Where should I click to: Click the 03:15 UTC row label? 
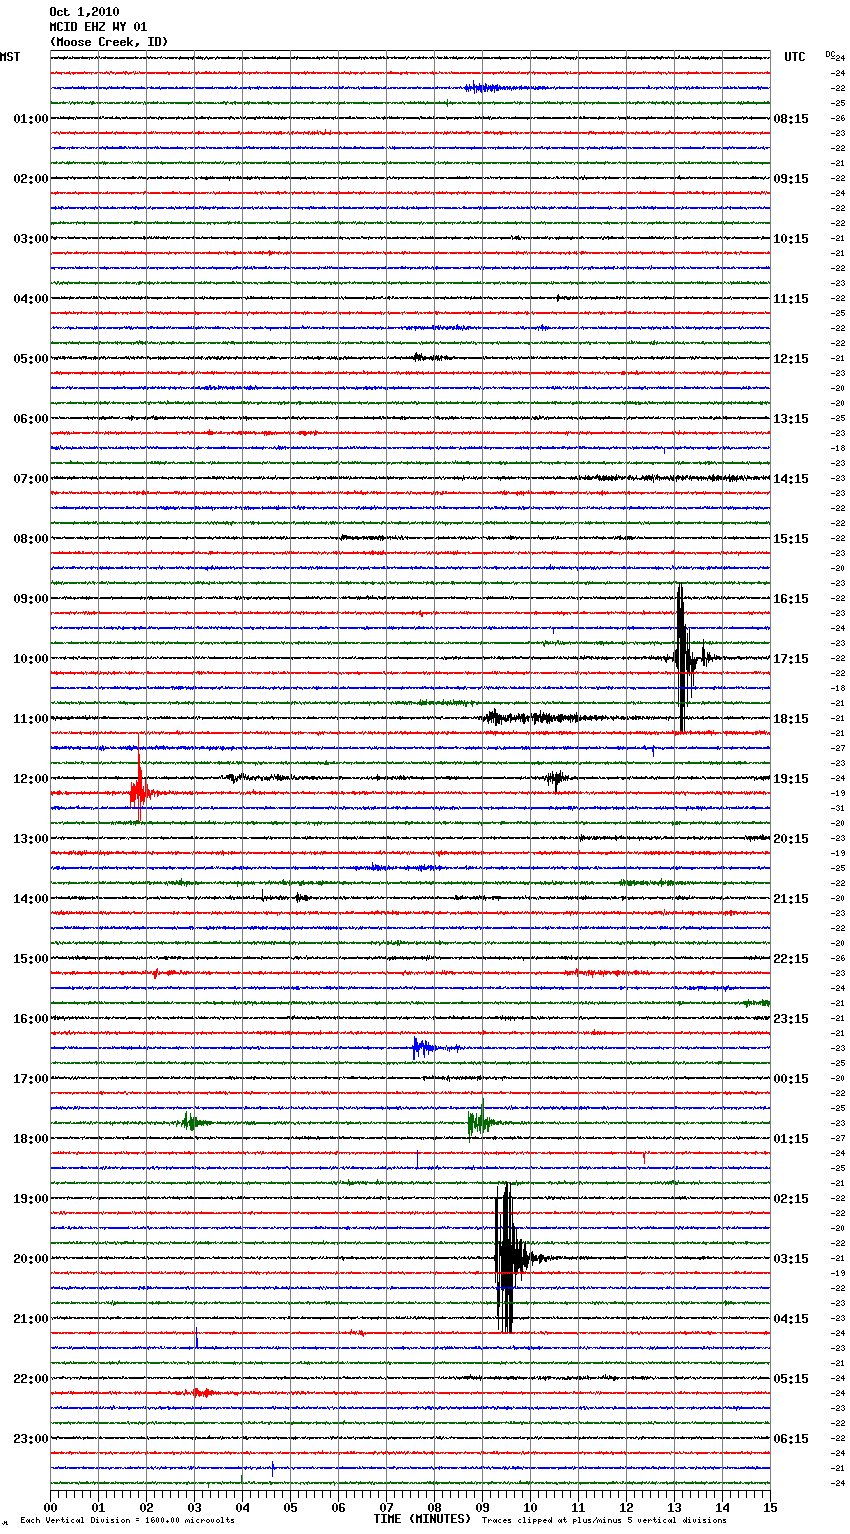point(791,1259)
